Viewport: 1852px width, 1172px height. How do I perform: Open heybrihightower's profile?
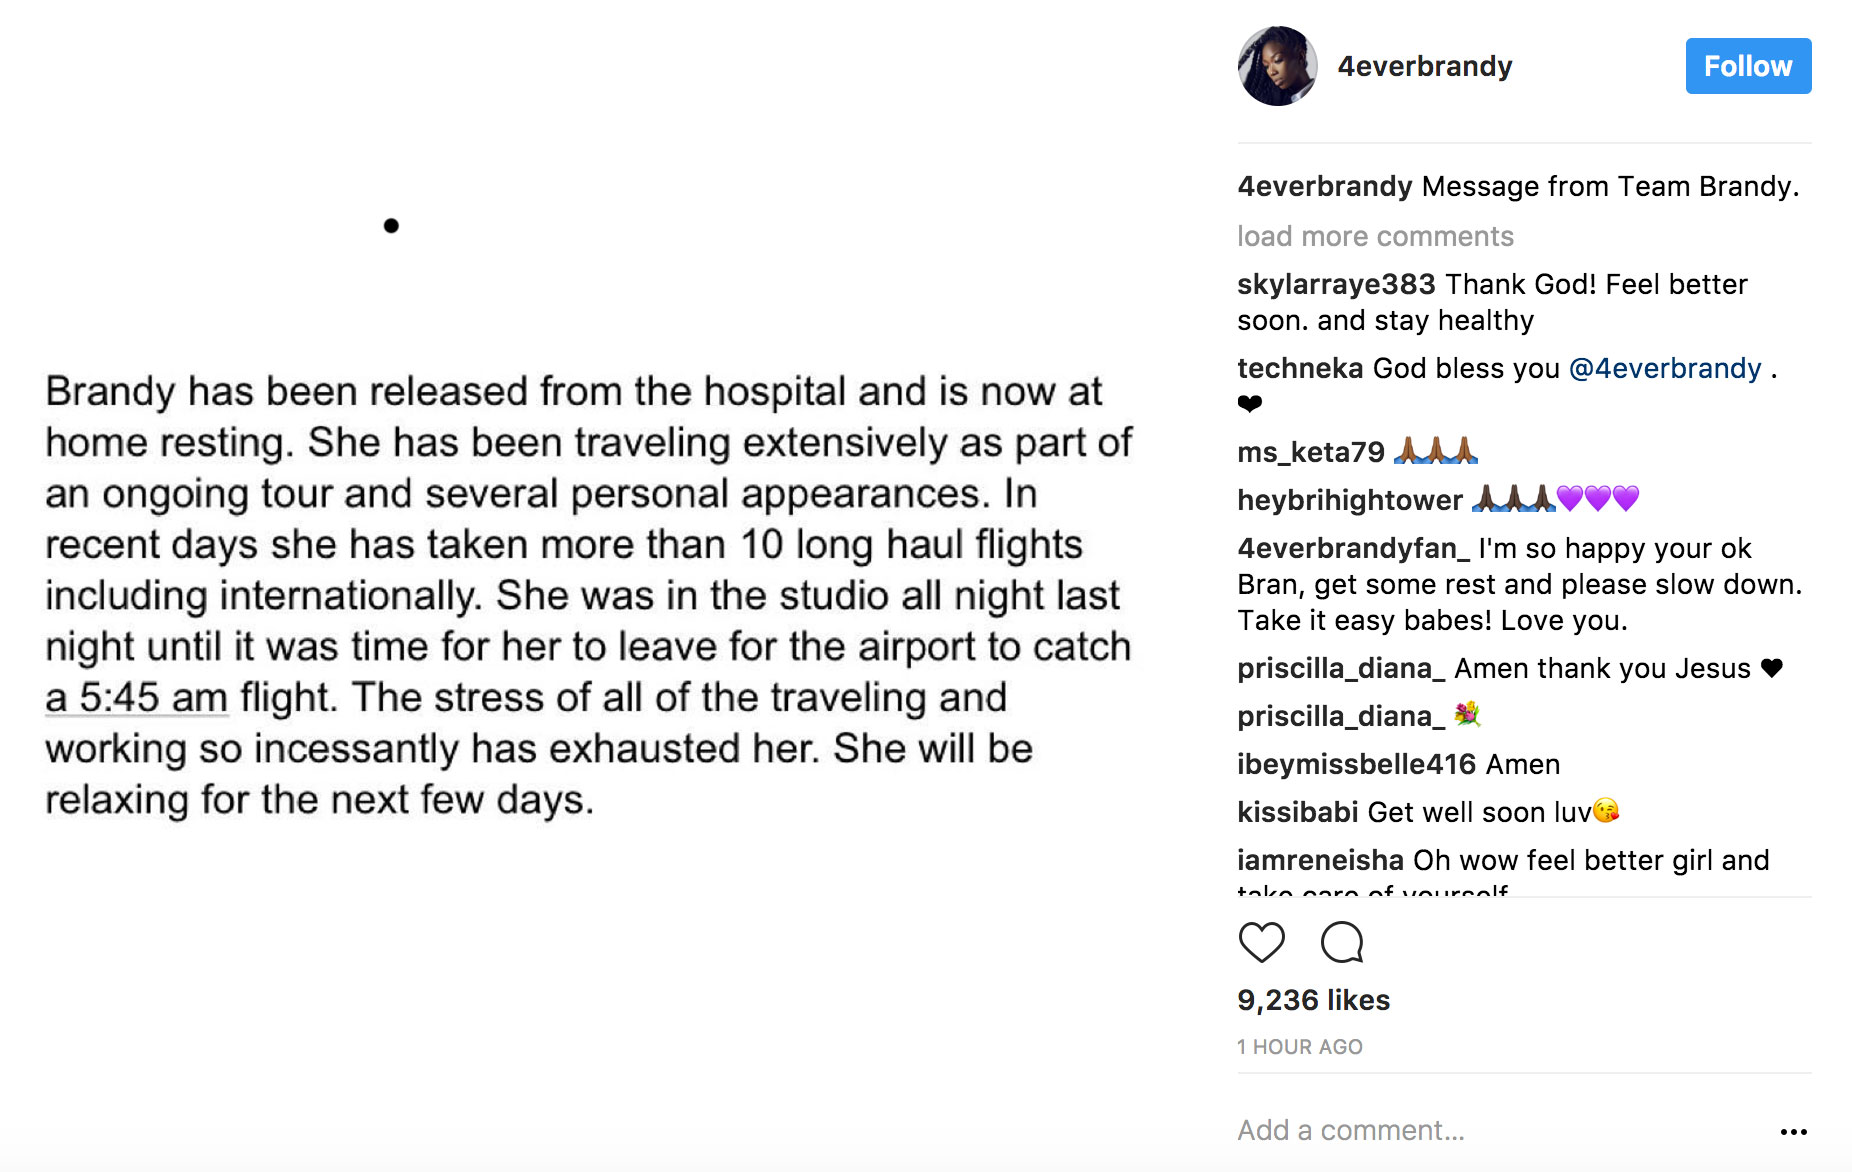coord(1349,500)
